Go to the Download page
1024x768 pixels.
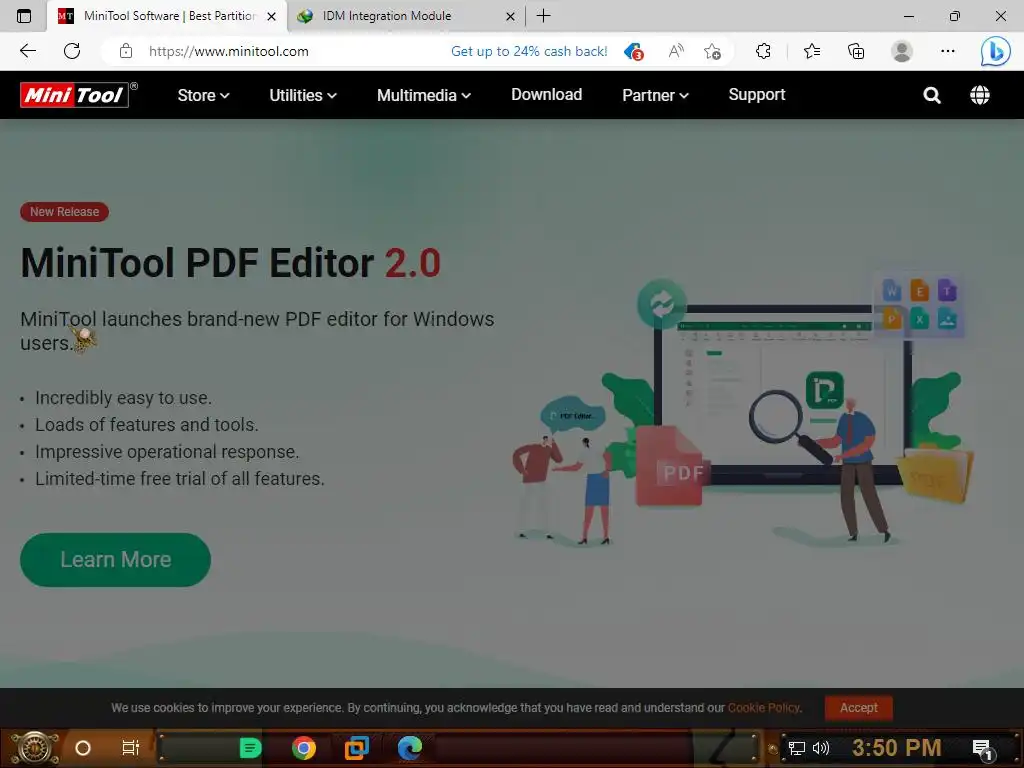coord(547,95)
